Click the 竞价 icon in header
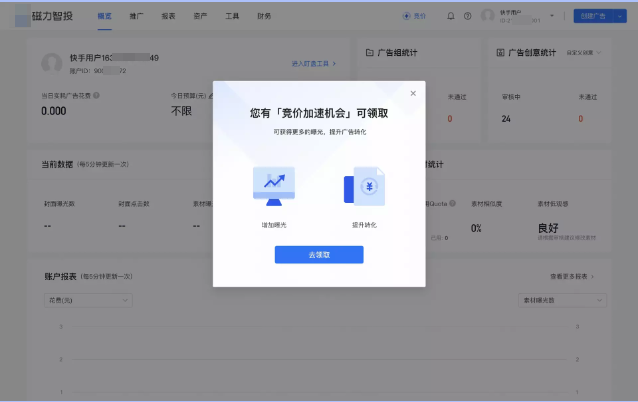The width and height of the screenshot is (638, 402). coord(406,16)
